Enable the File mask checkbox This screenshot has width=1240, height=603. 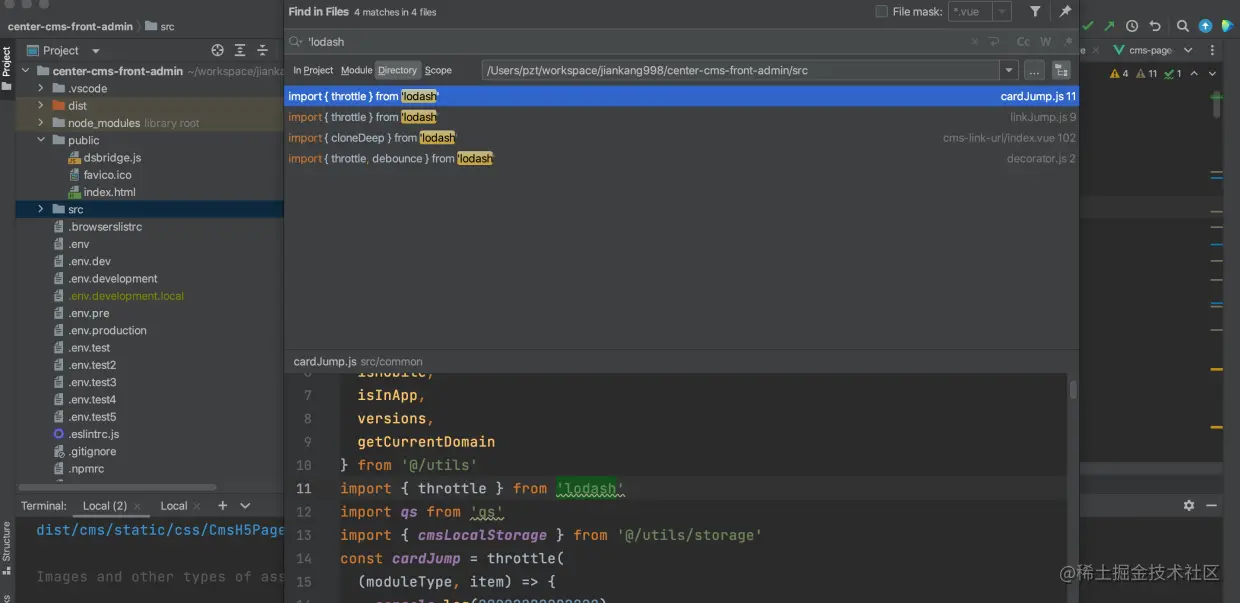[x=881, y=12]
